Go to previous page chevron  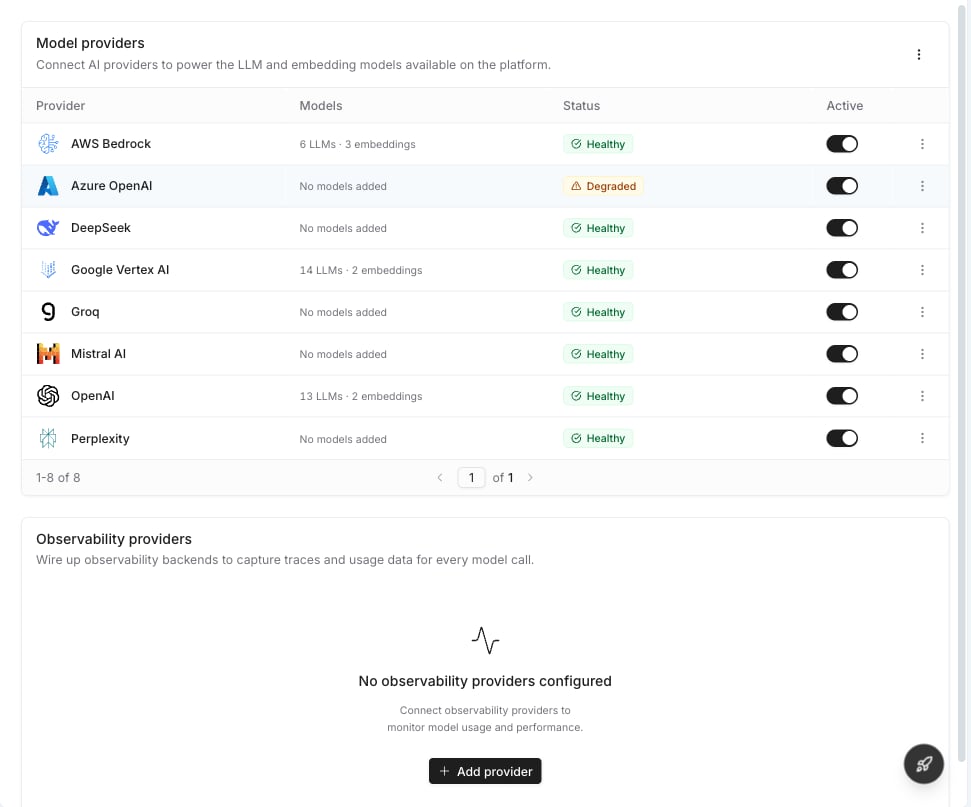(x=440, y=478)
